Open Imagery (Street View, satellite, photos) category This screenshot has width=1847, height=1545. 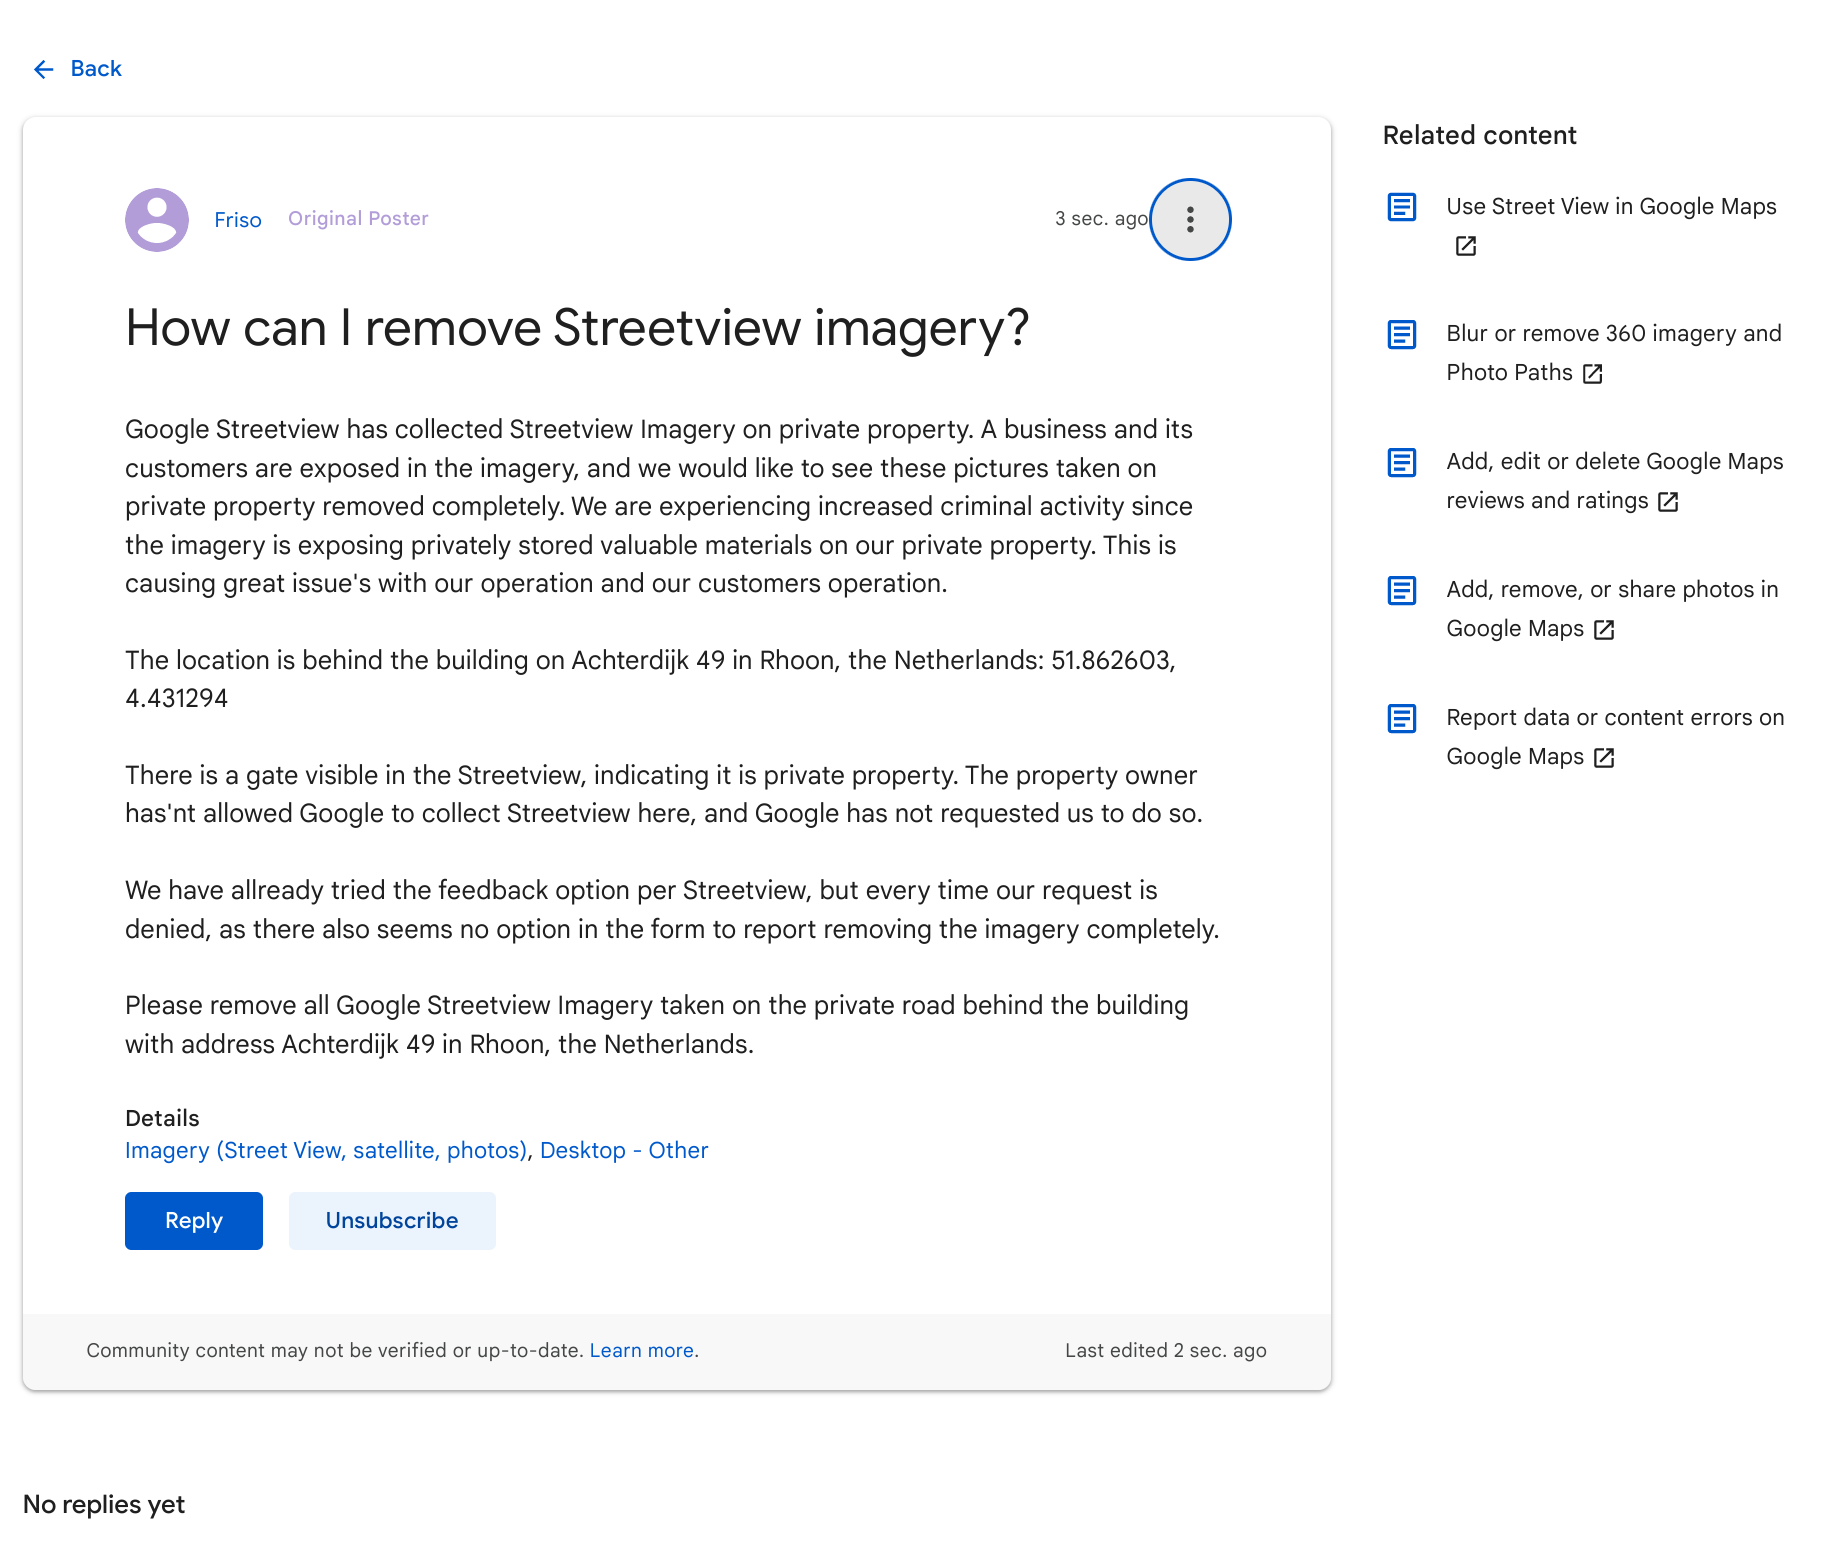click(x=326, y=1151)
